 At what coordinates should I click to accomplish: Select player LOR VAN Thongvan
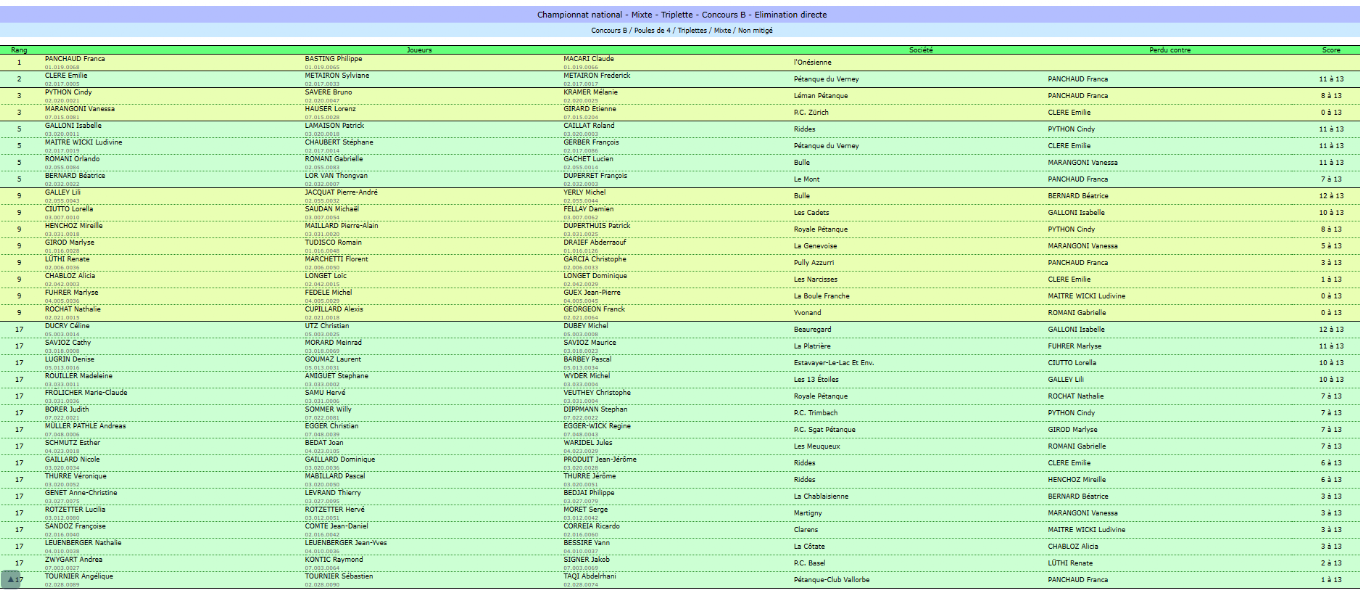coord(336,175)
